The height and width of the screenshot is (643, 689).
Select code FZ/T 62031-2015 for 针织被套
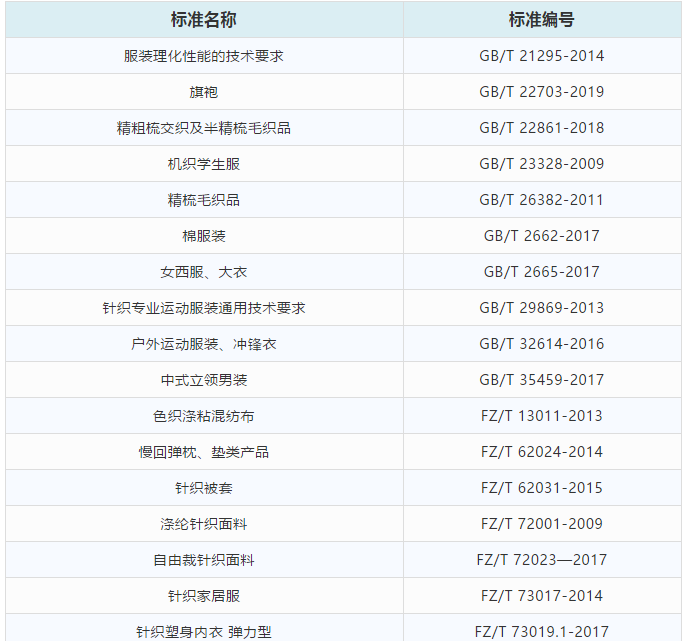(x=541, y=488)
